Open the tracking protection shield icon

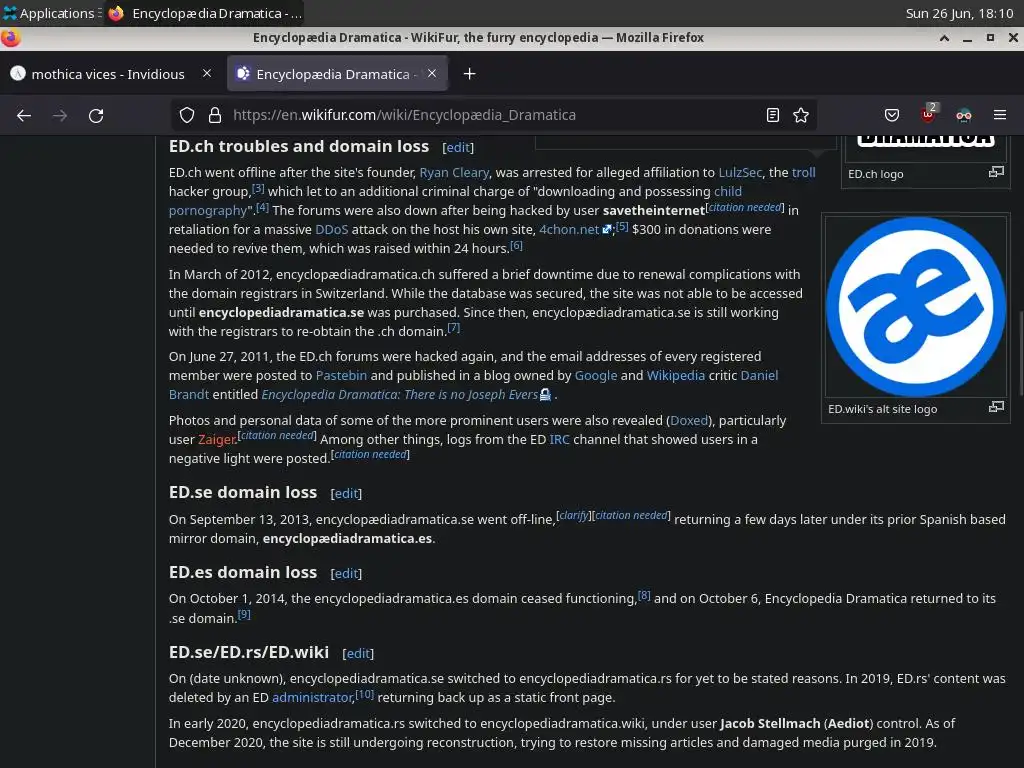pos(187,116)
